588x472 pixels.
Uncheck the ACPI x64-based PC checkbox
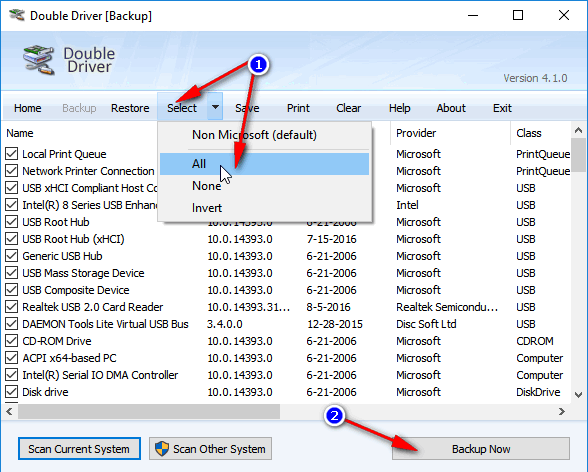coord(11,358)
